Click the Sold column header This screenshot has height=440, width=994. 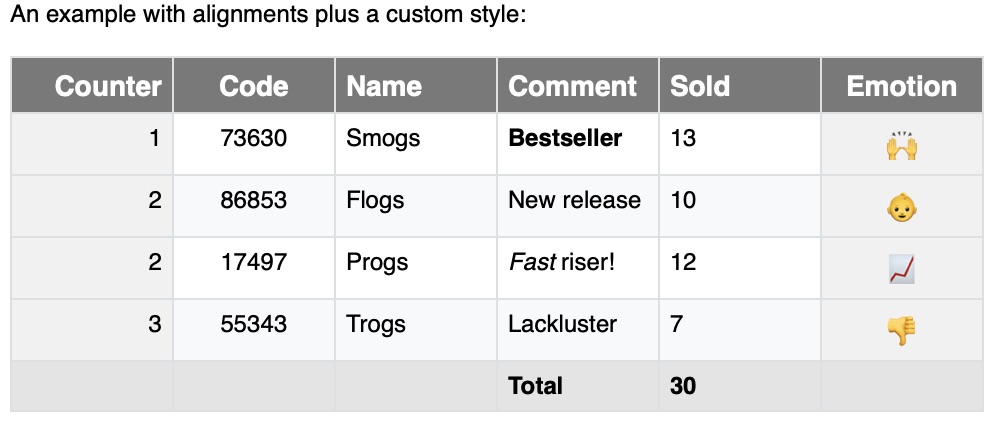700,86
